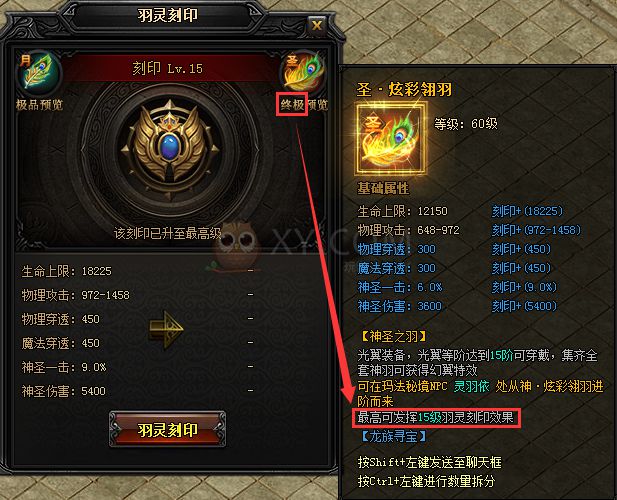Close the 羽灵刻印 window
Screen dimensions: 617x500
coord(317,26)
